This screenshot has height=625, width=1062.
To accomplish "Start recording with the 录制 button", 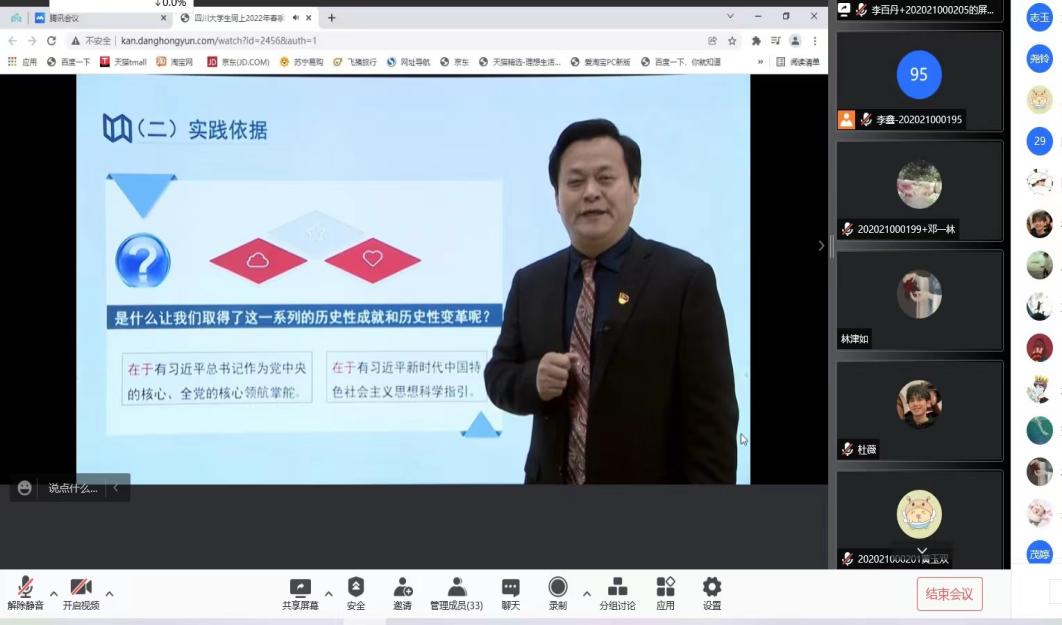I will tap(557, 590).
